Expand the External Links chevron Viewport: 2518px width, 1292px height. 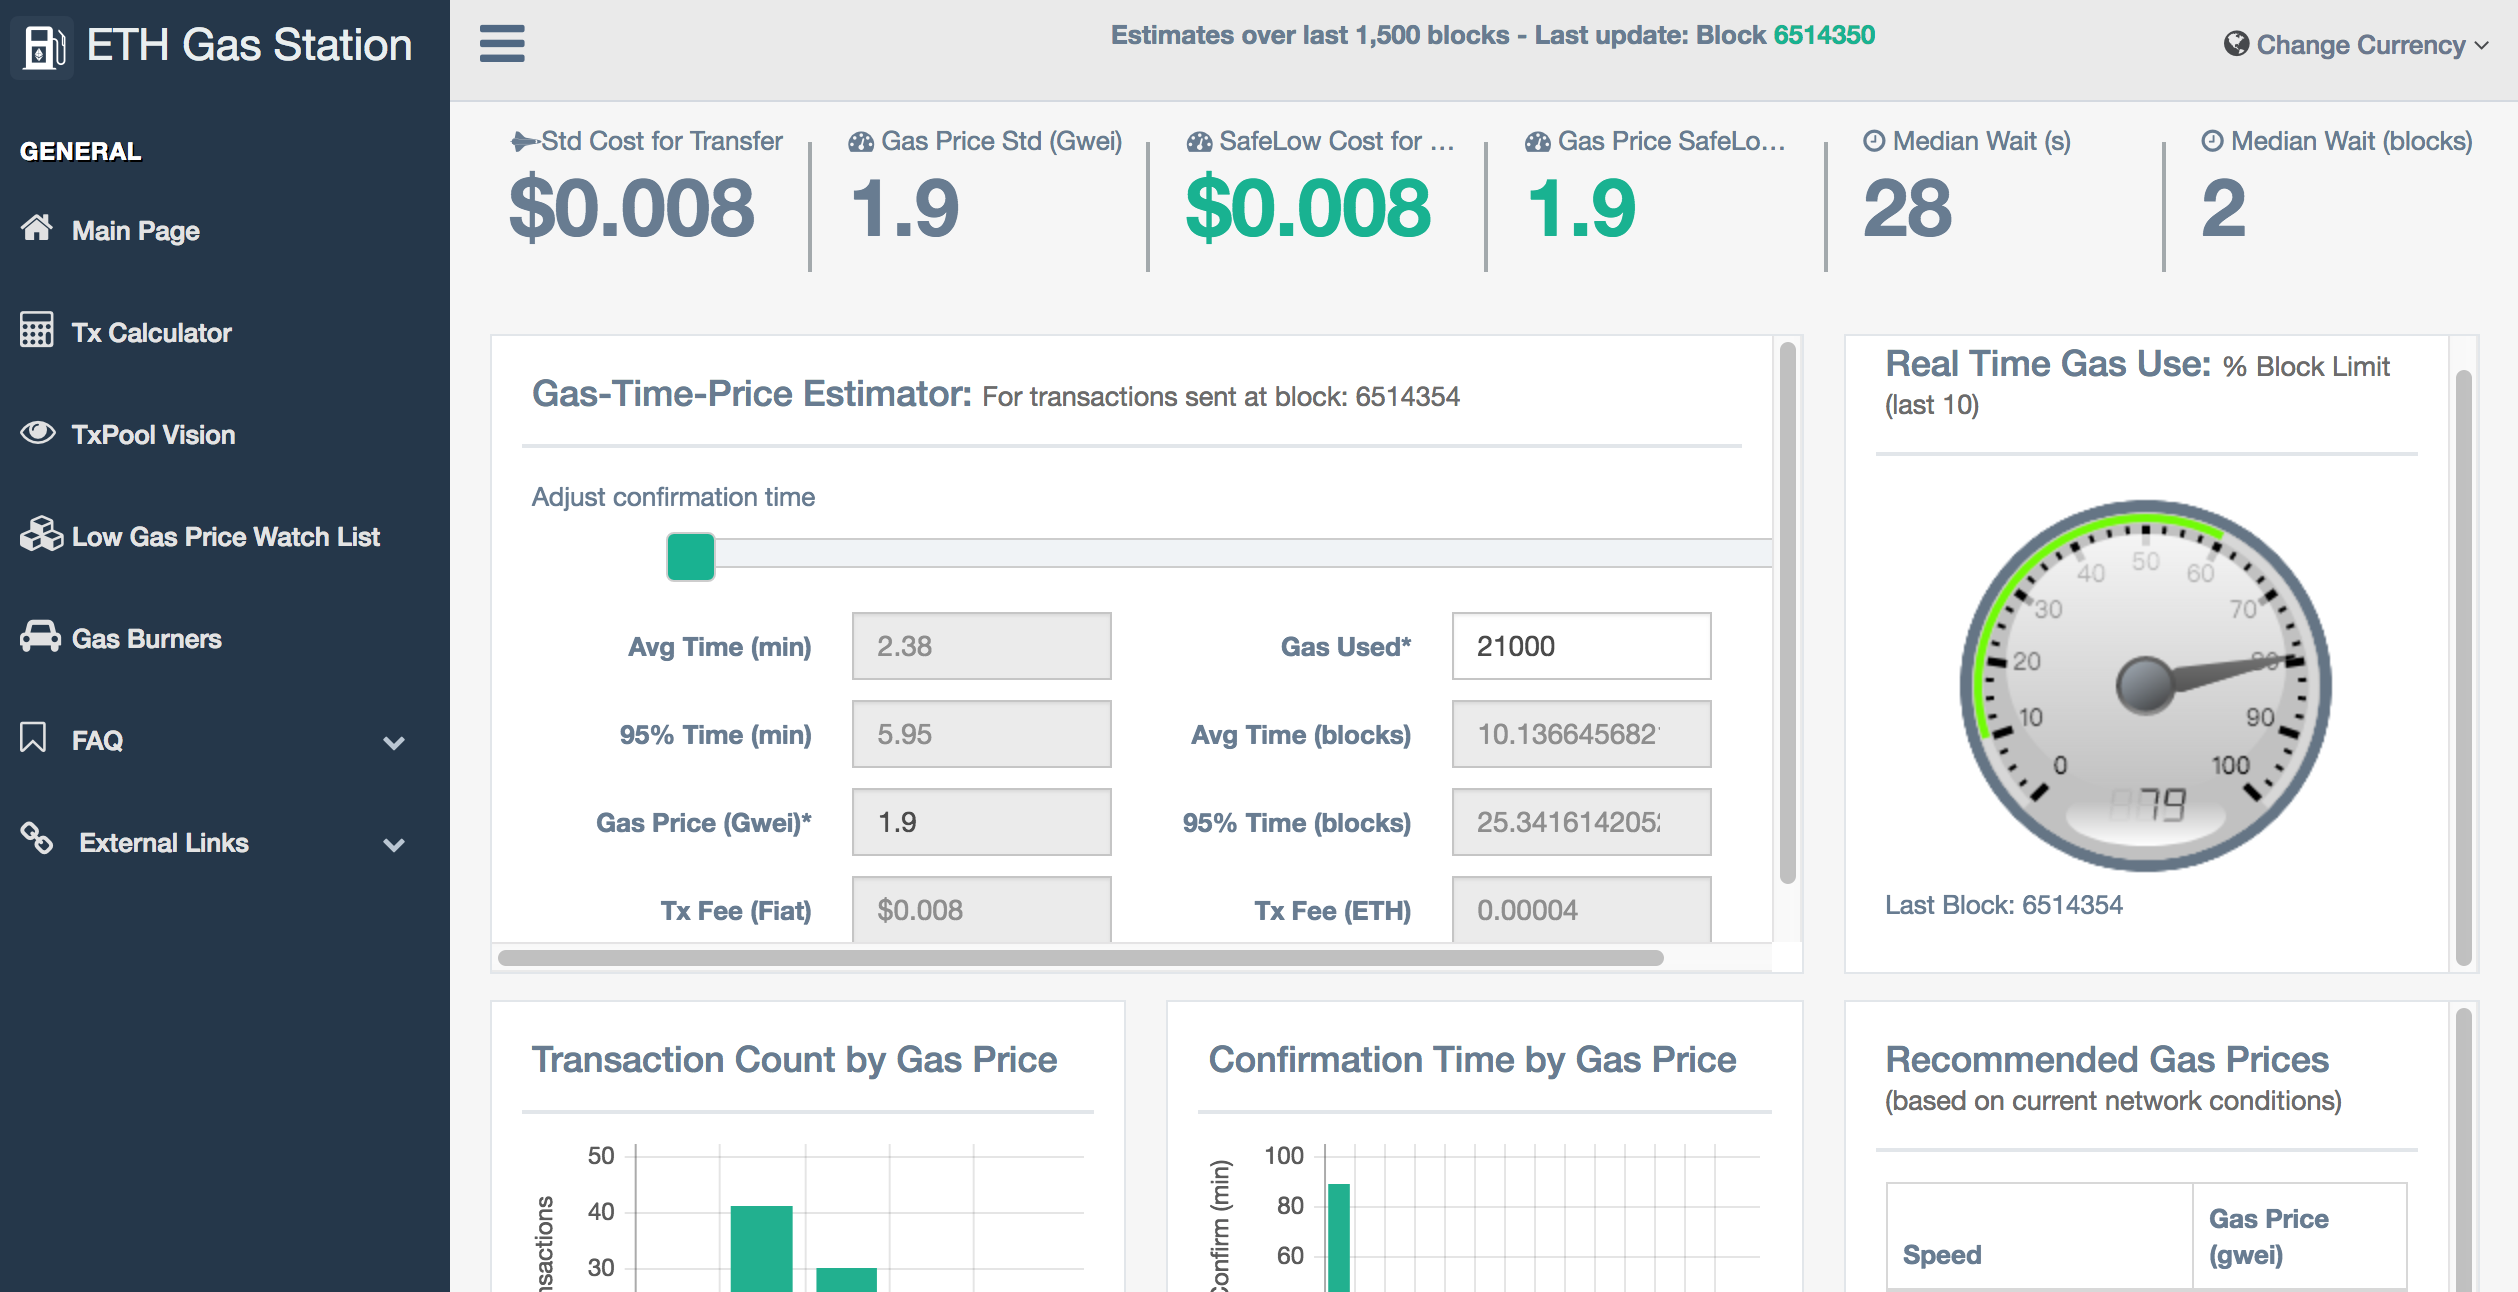[x=394, y=845]
